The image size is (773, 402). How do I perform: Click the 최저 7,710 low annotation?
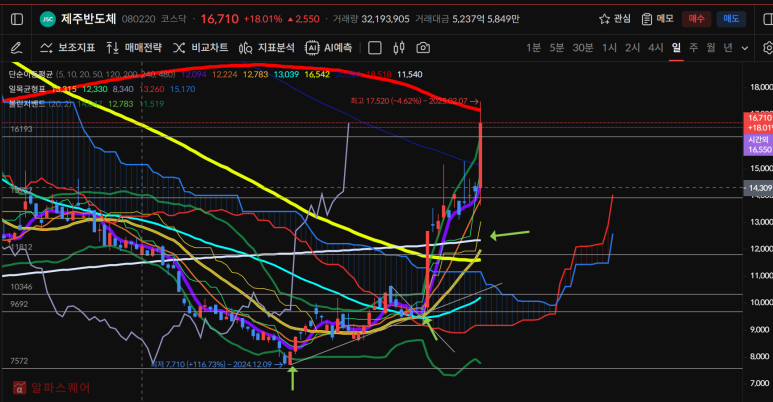tap(216, 365)
